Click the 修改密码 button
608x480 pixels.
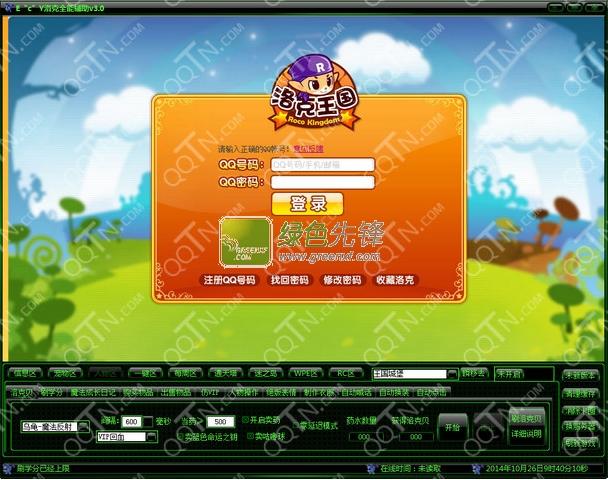(342, 280)
